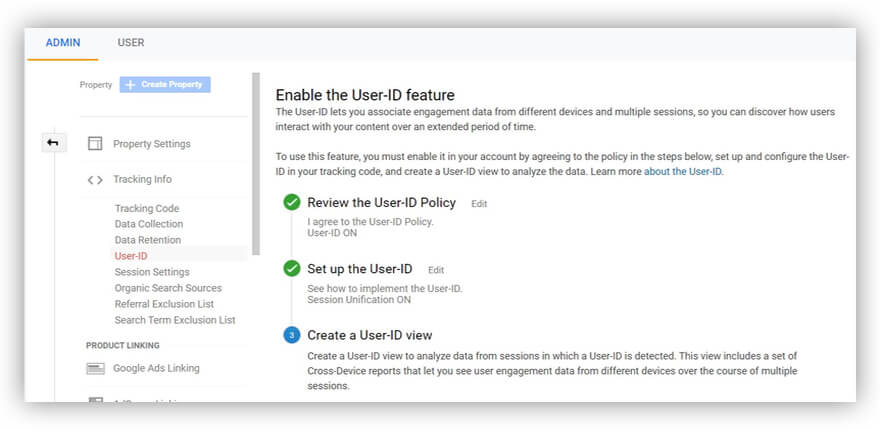Click the back arrow icon
Screen dimensions: 880x430
[x=52, y=143]
